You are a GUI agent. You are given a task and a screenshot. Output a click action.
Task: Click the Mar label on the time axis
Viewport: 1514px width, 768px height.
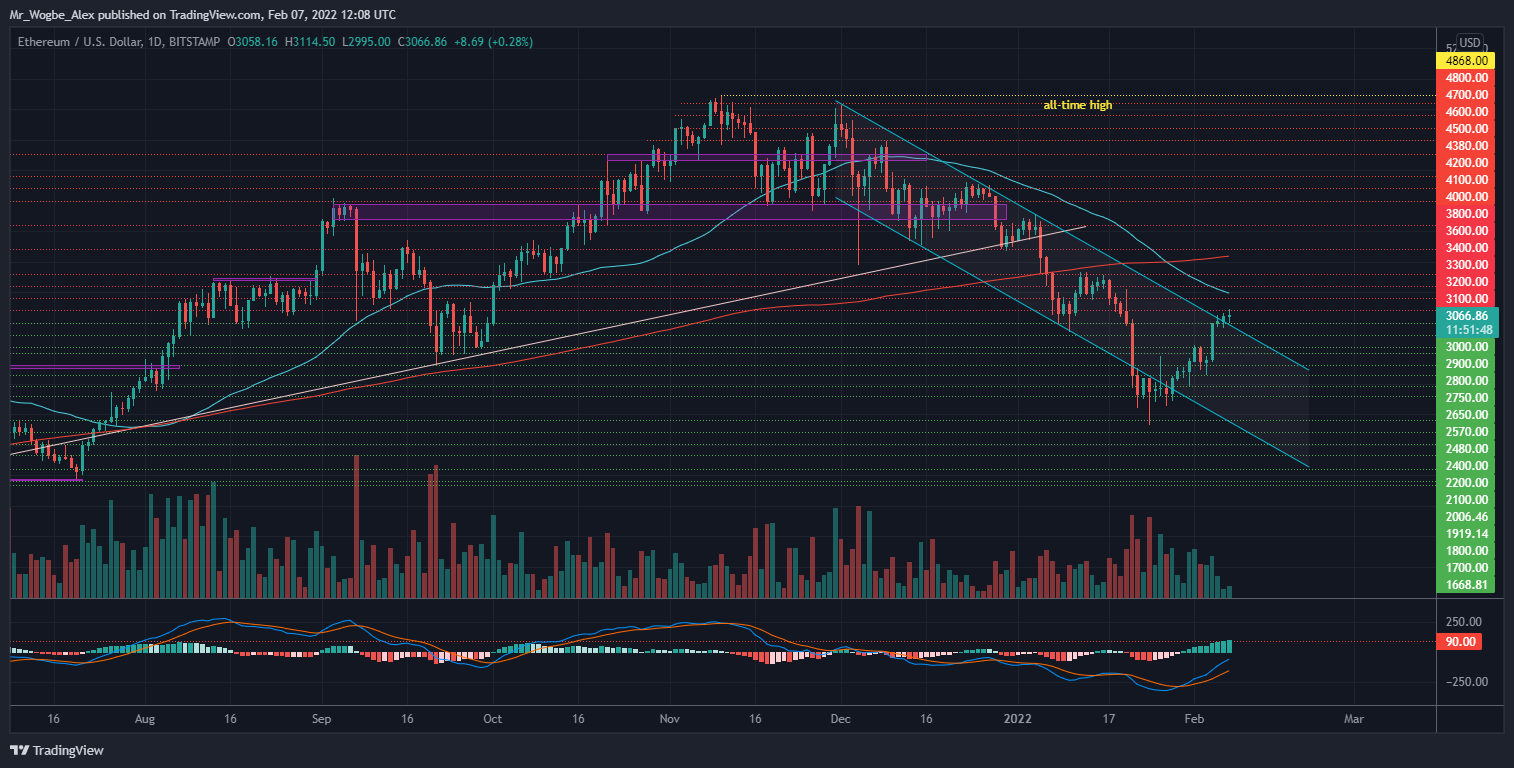click(1353, 718)
